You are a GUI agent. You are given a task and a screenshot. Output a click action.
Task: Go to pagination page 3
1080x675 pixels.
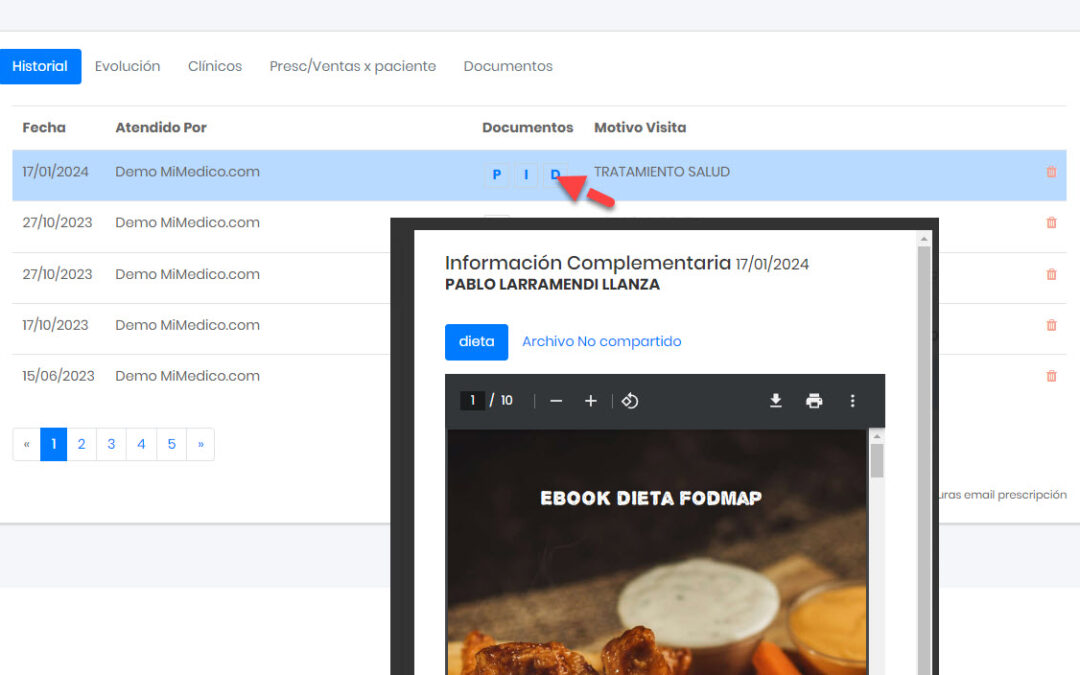pyautogui.click(x=111, y=444)
